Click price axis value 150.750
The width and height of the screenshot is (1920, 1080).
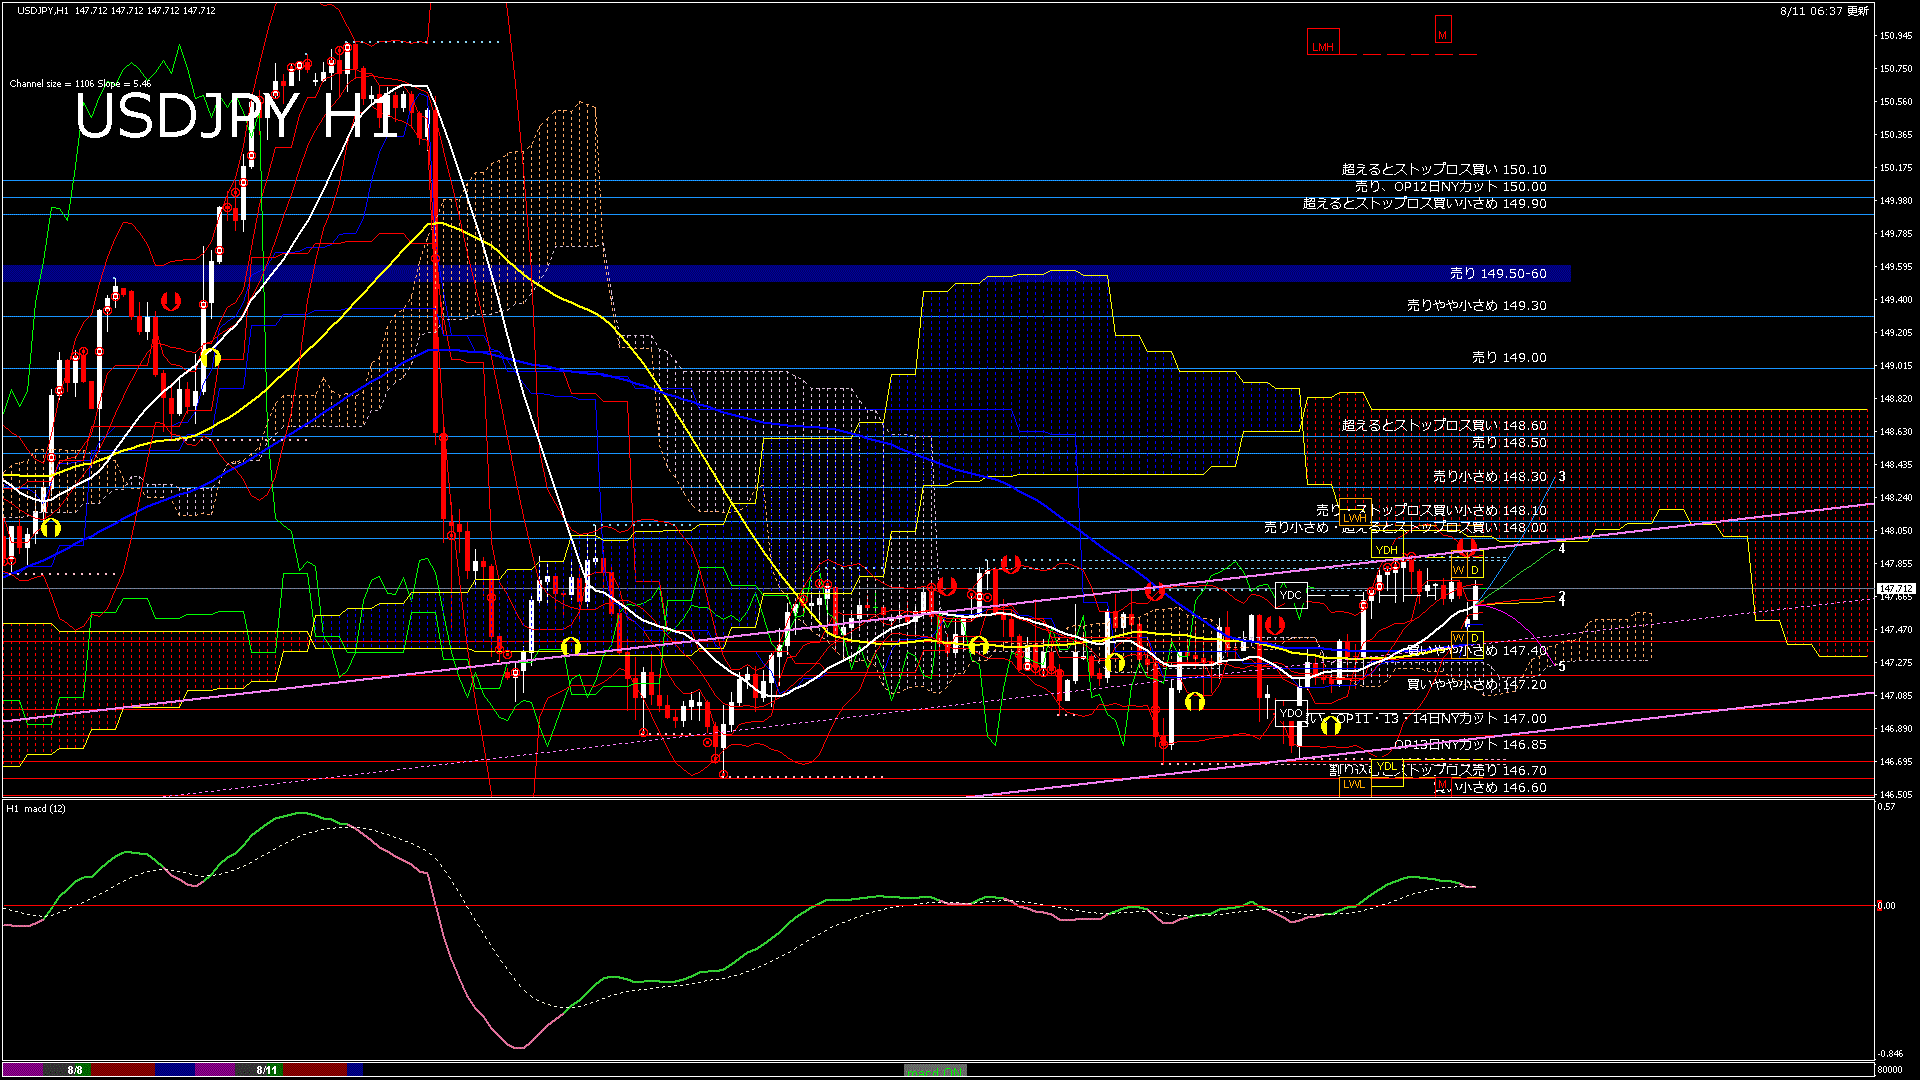tap(1896, 69)
